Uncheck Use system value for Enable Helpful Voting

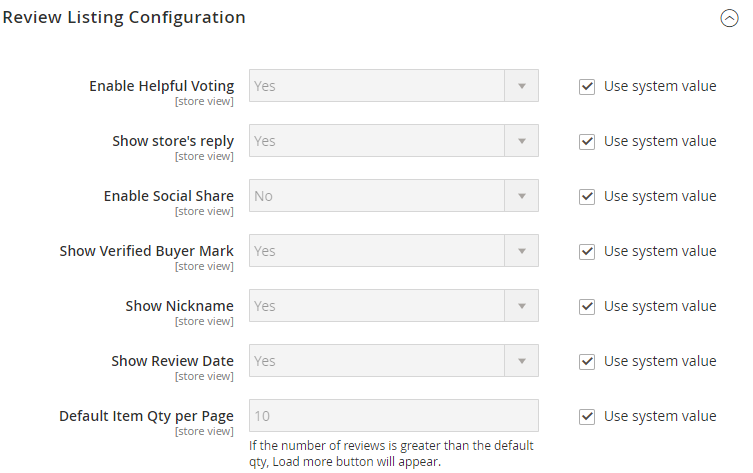tap(587, 86)
